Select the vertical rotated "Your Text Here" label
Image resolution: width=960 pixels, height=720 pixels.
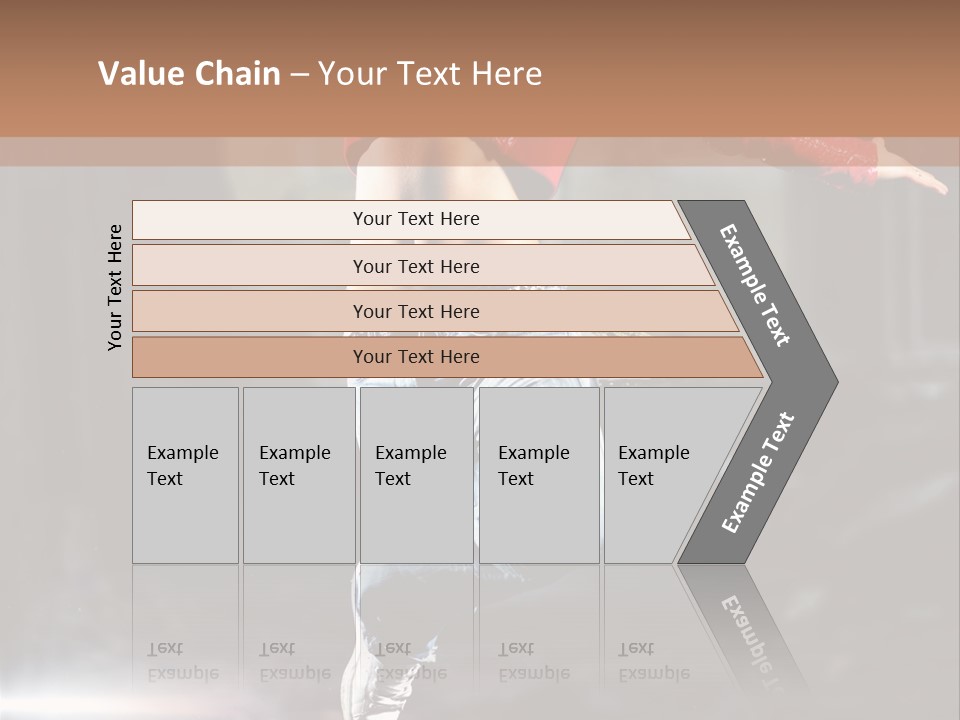point(115,287)
